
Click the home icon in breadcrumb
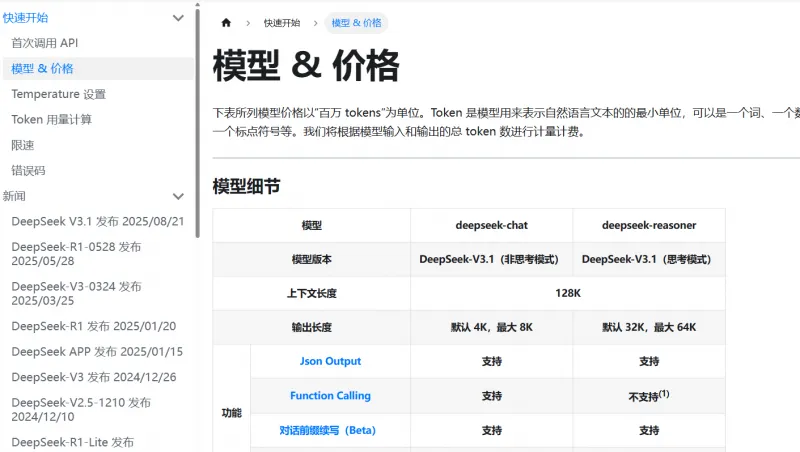[226, 23]
